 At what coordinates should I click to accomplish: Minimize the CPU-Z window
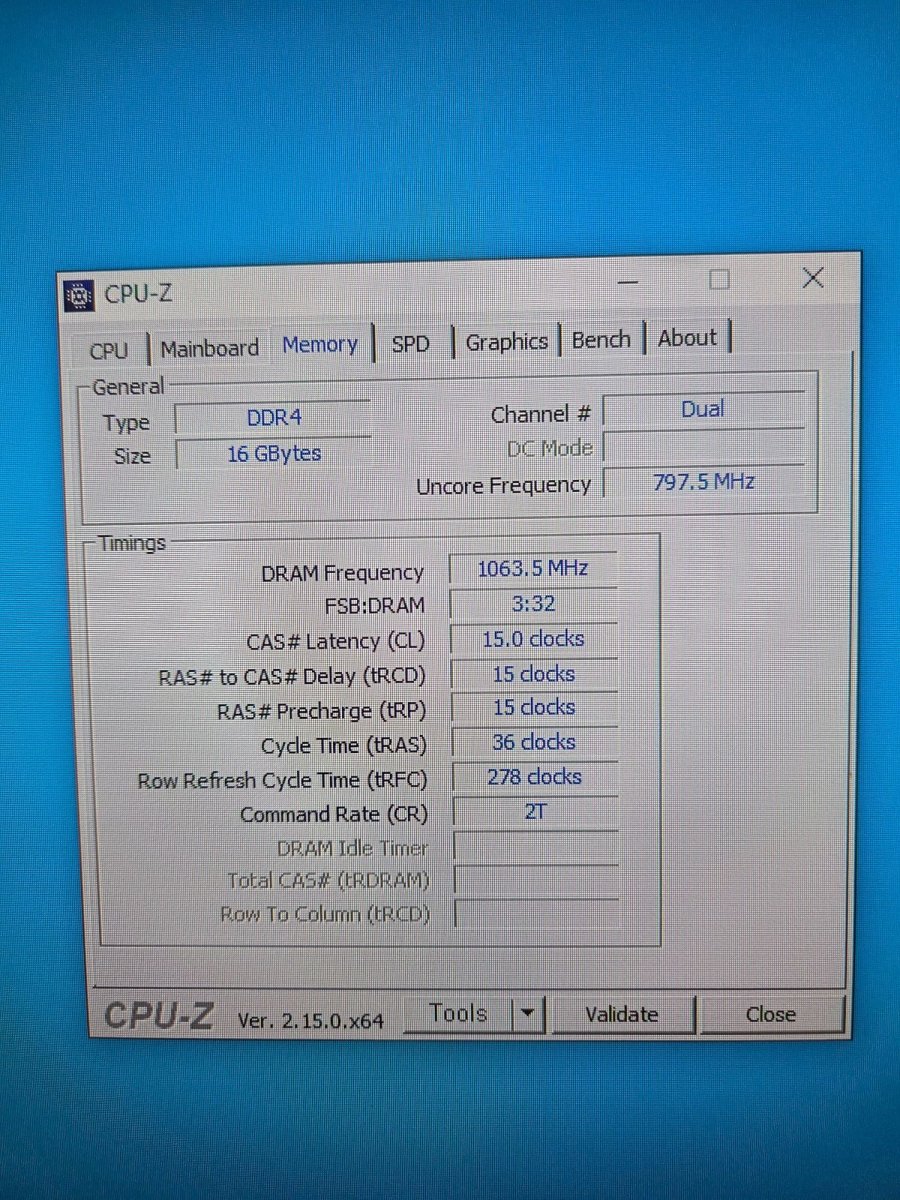(627, 282)
